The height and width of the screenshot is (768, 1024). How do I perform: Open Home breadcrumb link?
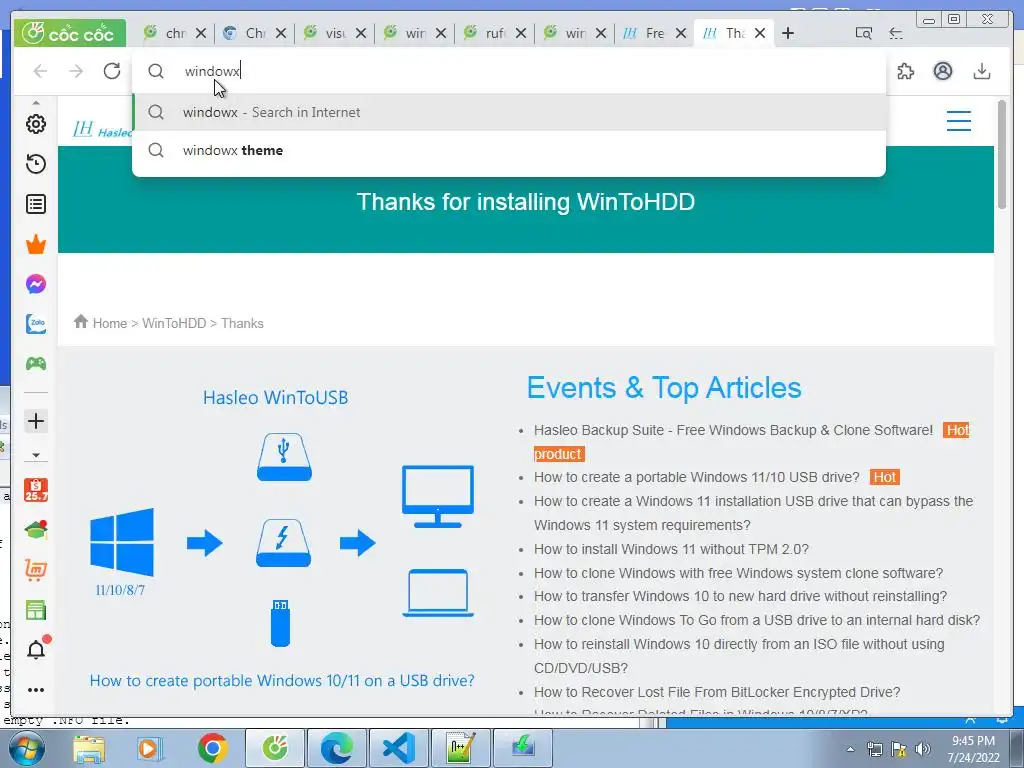click(x=110, y=323)
